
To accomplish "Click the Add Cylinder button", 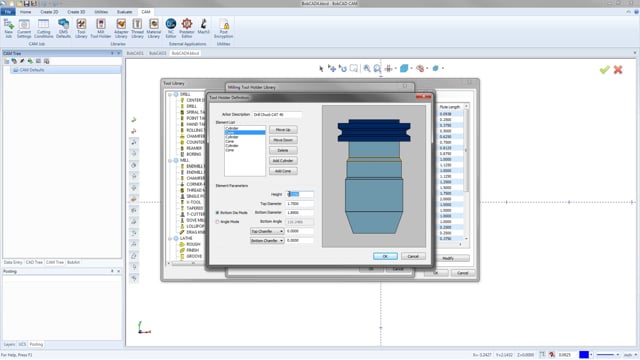I will point(283,161).
